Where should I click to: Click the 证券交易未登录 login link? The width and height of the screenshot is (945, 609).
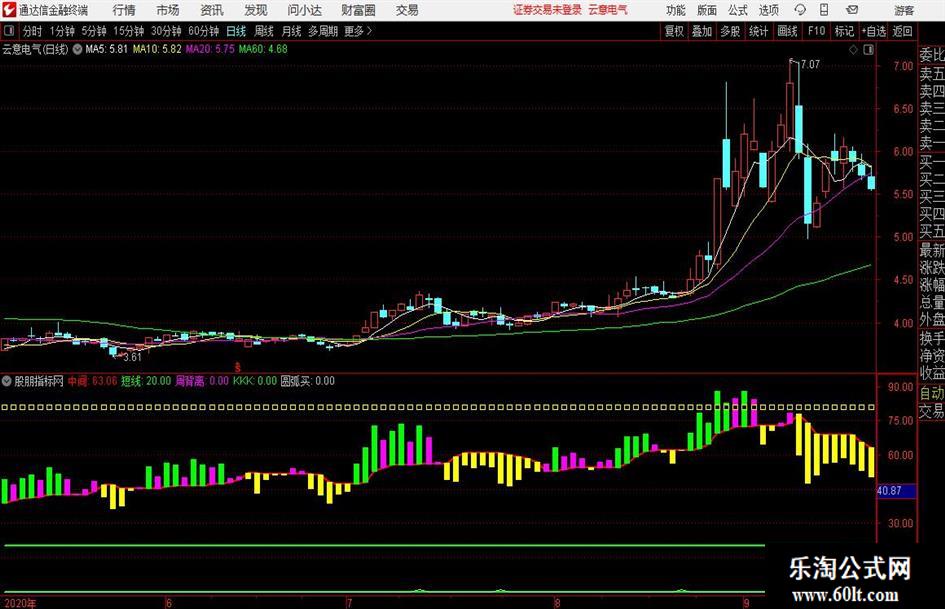click(548, 10)
